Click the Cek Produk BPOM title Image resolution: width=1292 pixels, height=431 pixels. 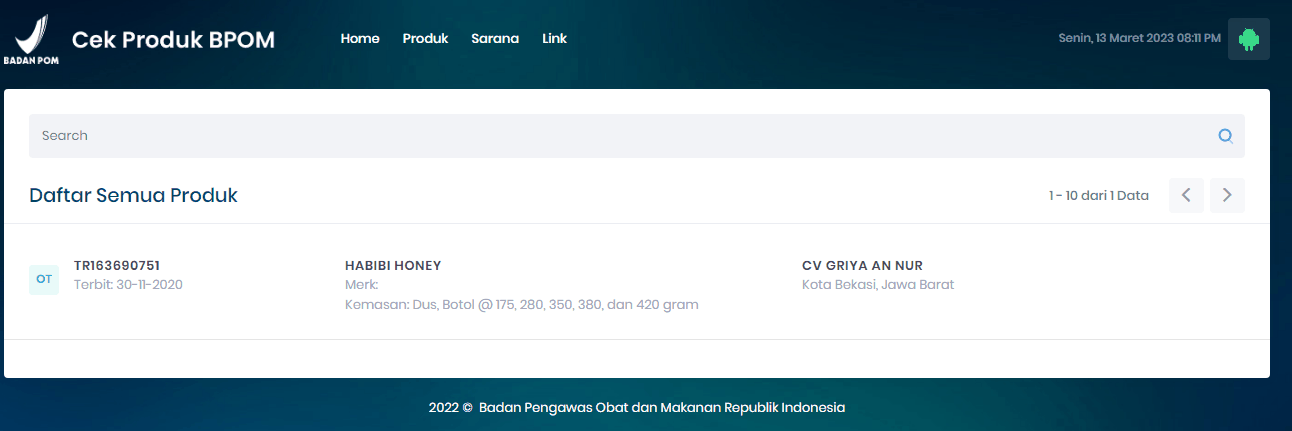(x=173, y=40)
